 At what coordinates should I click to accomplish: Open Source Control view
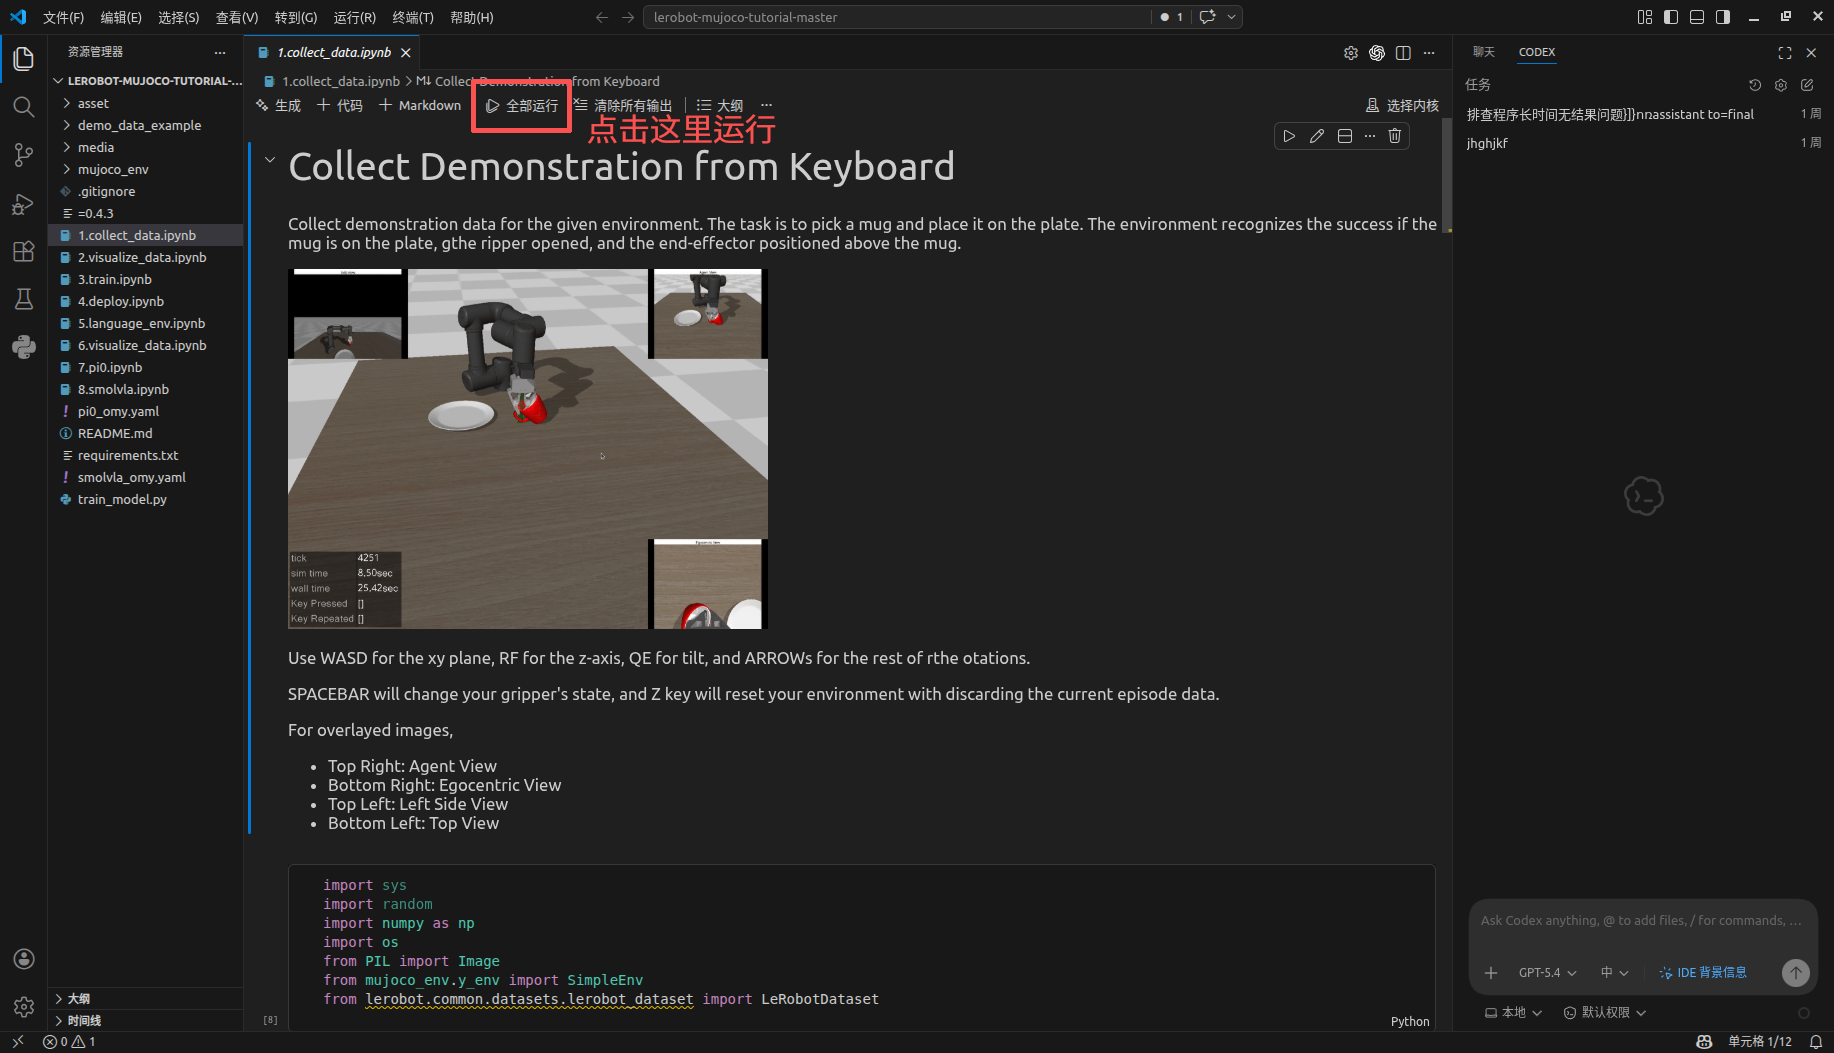pyautogui.click(x=24, y=155)
